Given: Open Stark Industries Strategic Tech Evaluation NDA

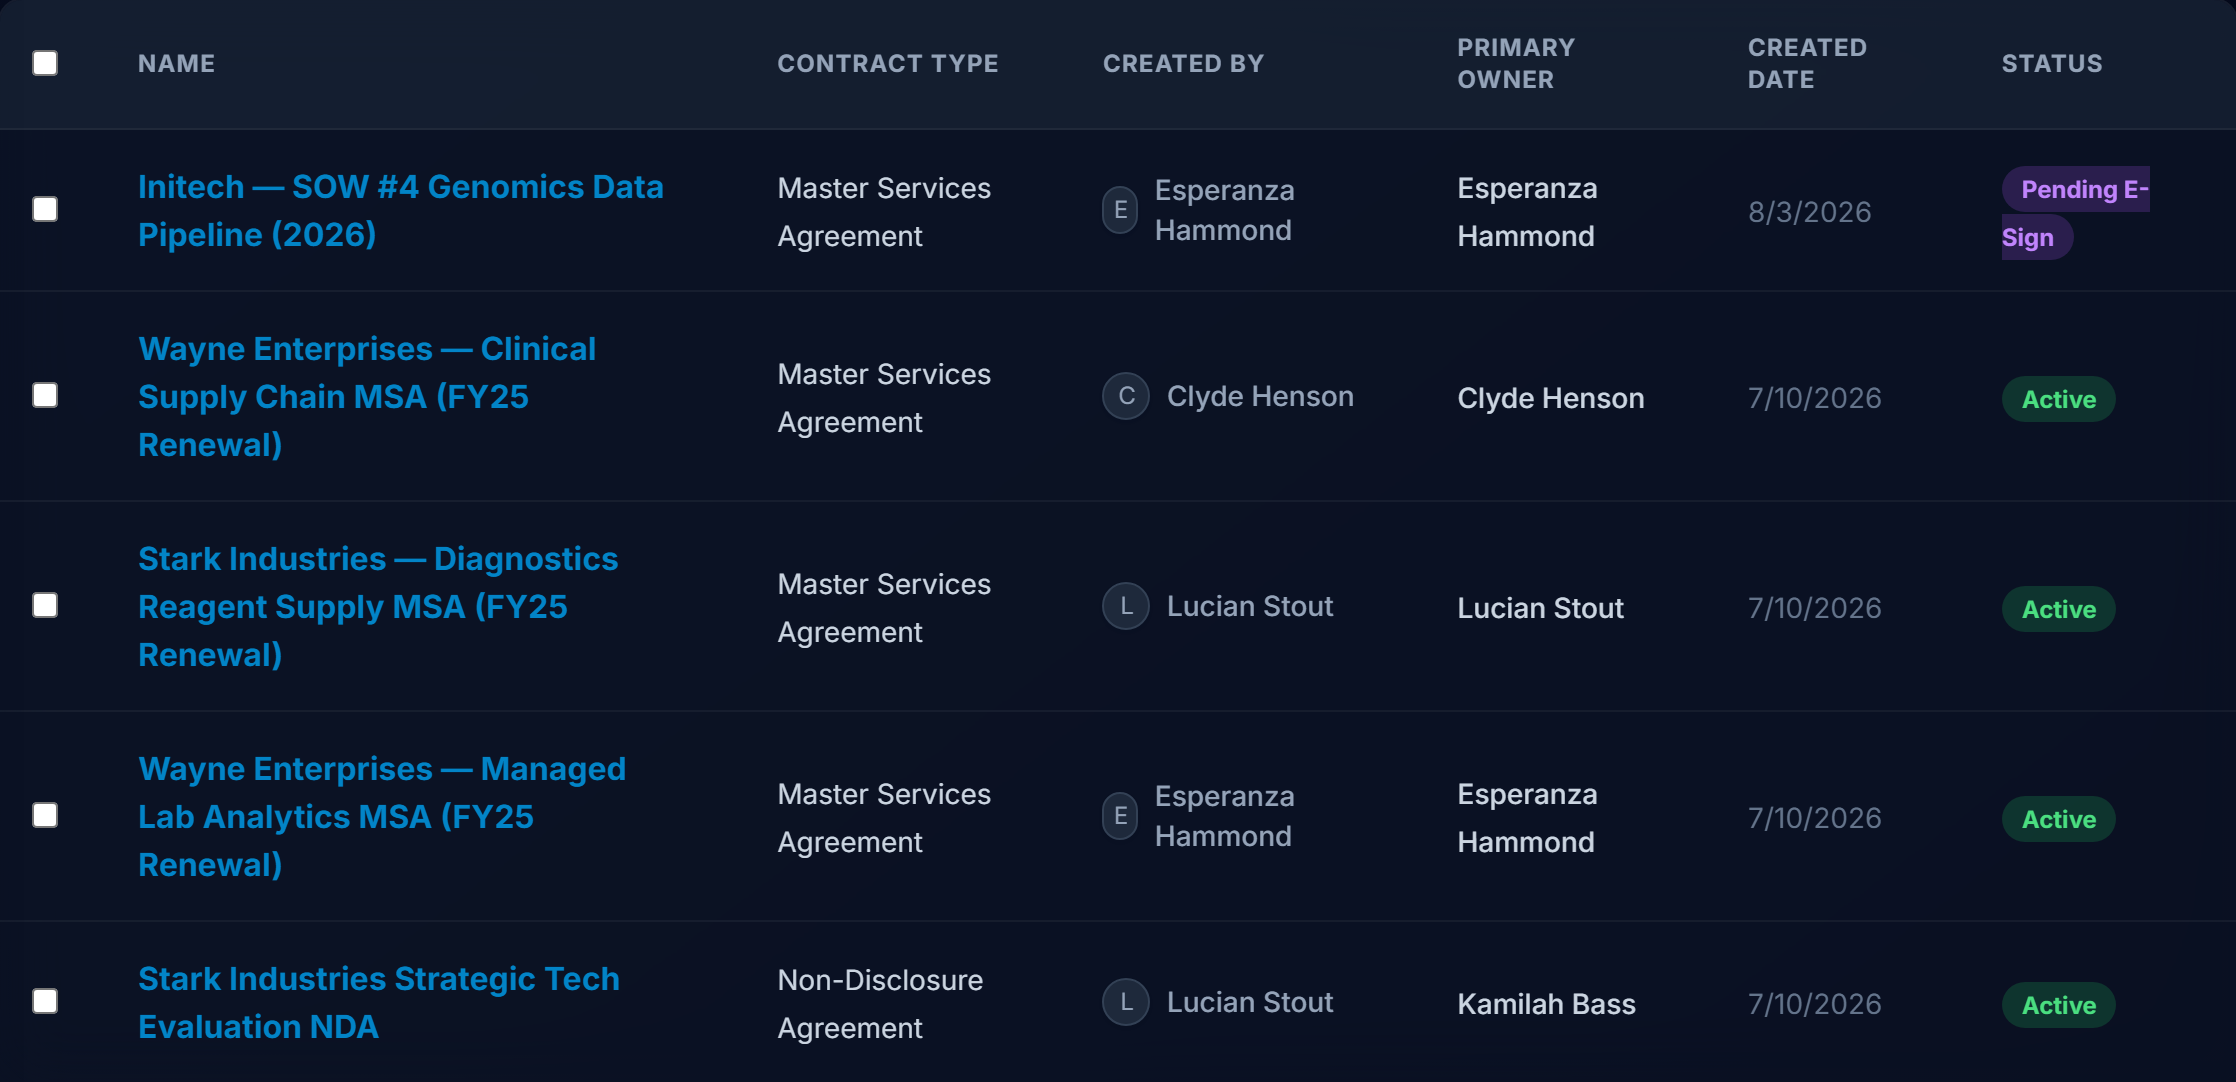Looking at the screenshot, I should click(x=379, y=1002).
